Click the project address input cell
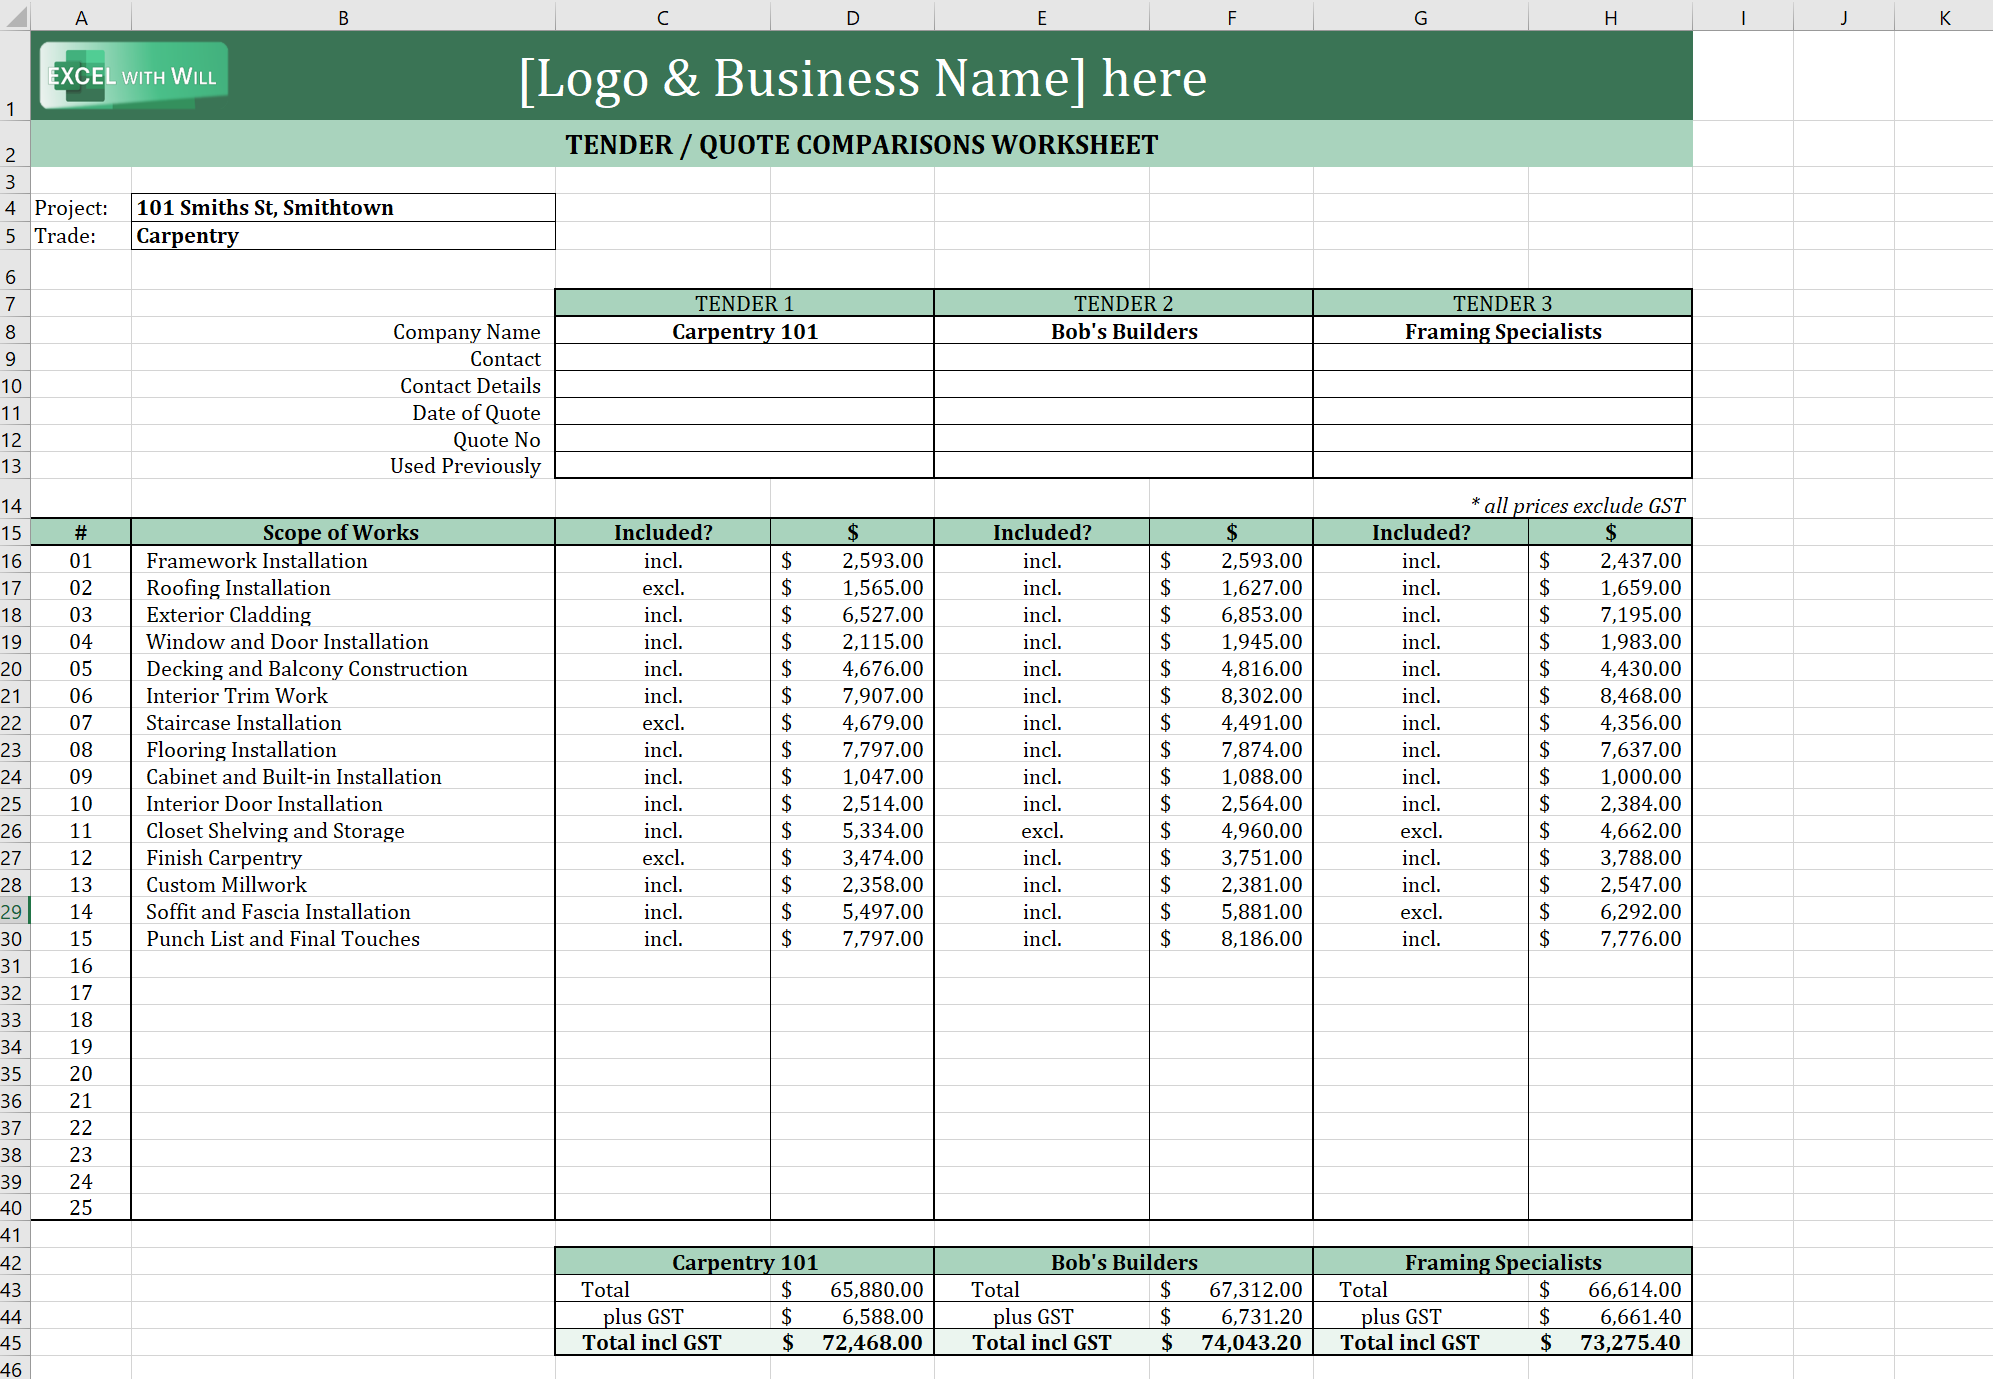 point(343,208)
